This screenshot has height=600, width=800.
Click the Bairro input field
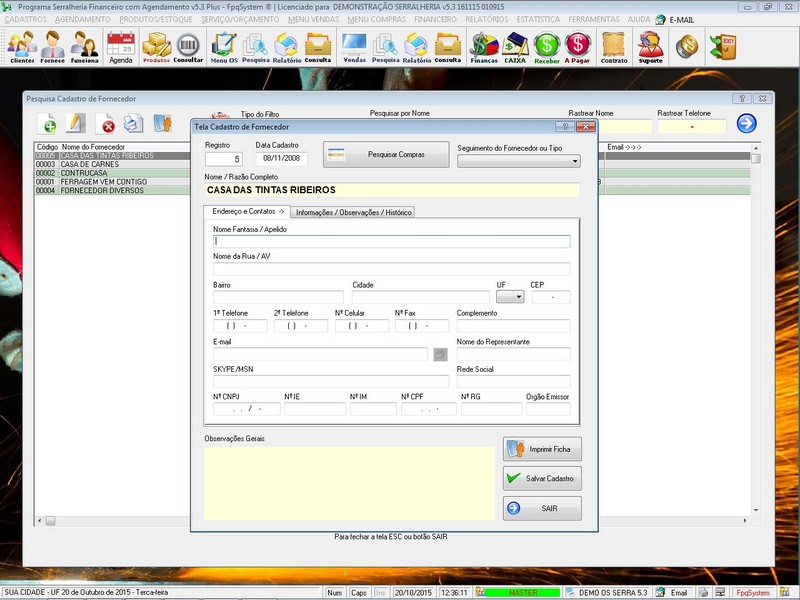click(279, 297)
